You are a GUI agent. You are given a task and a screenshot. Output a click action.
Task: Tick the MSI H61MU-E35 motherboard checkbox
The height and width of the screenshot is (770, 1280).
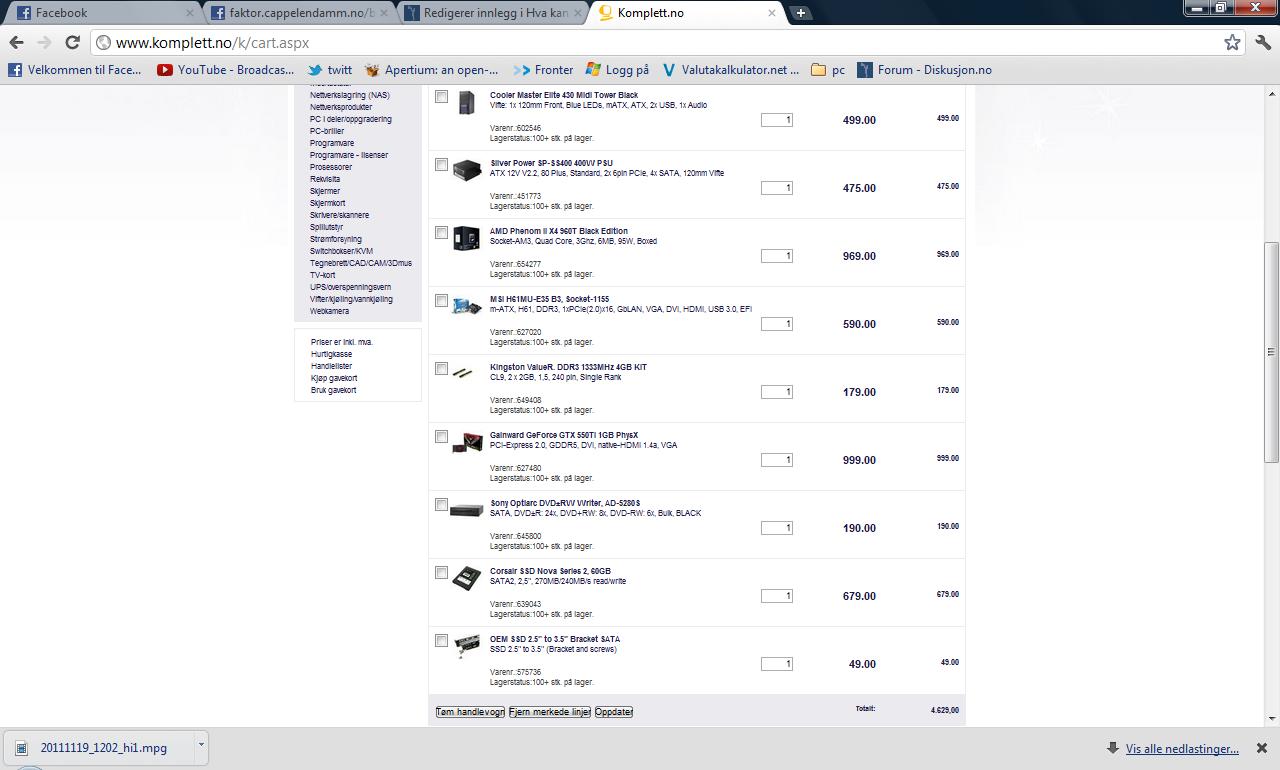click(441, 301)
